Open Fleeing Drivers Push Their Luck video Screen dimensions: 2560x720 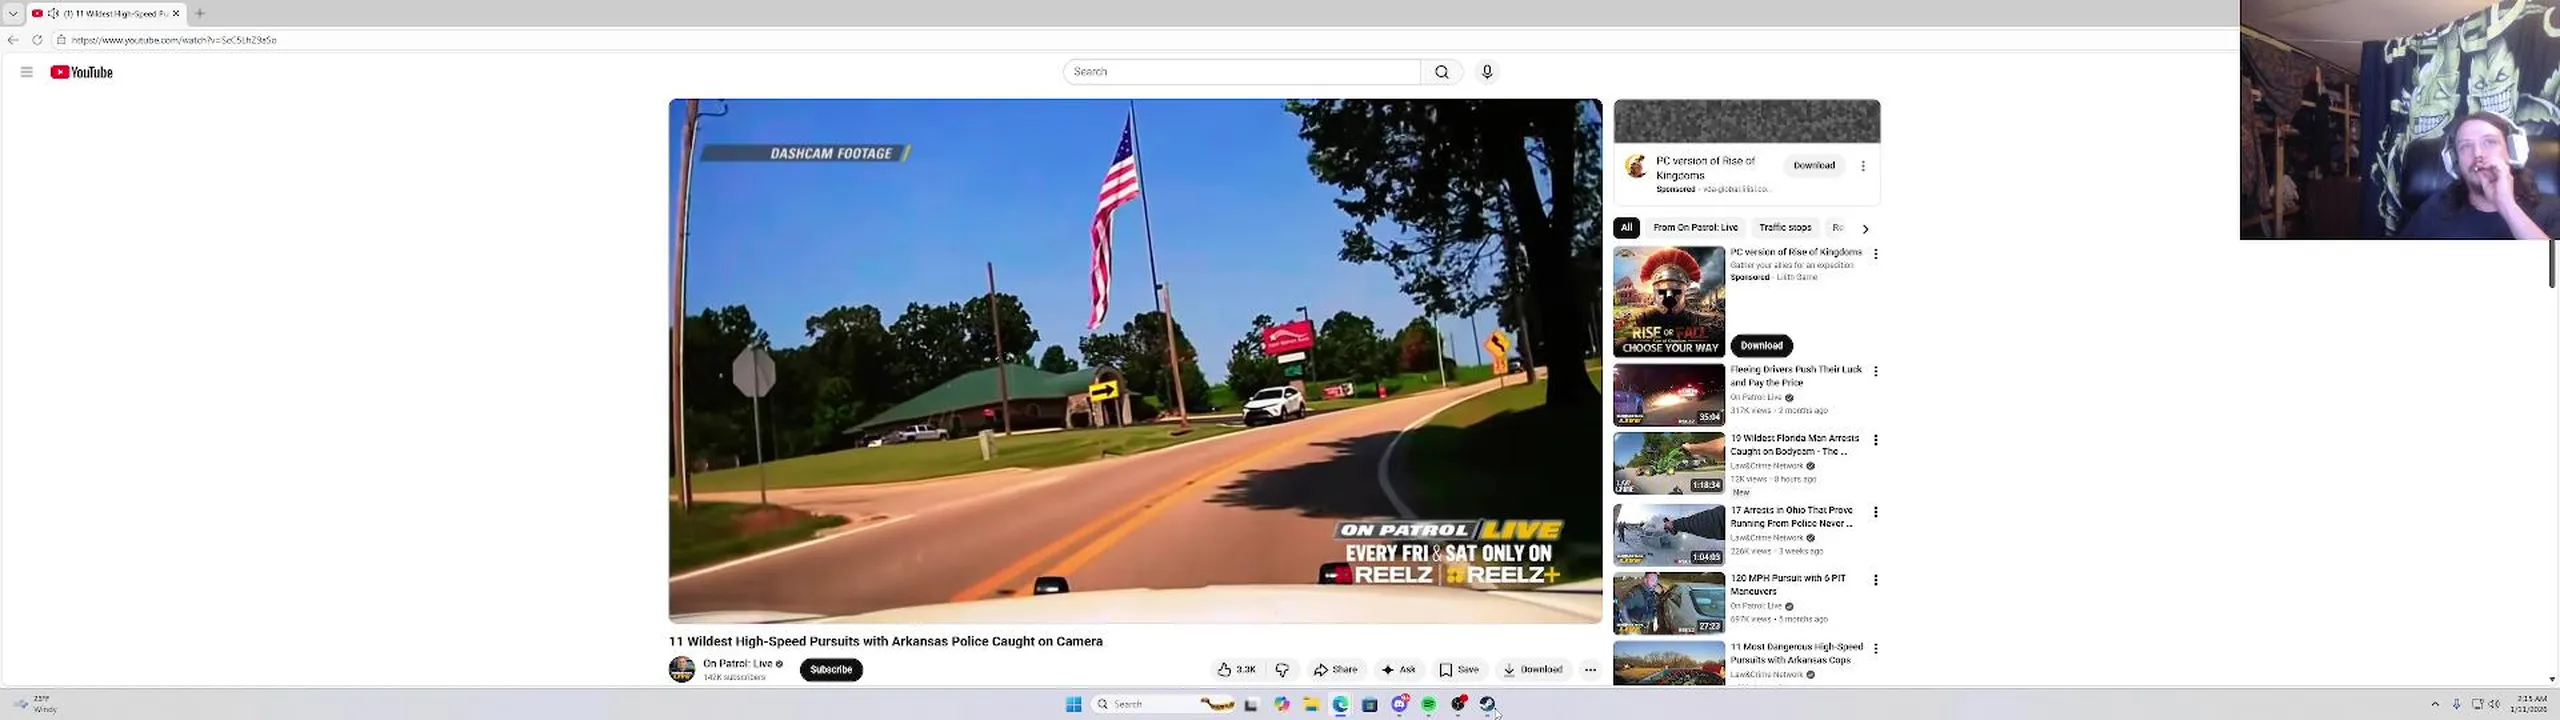click(1797, 376)
